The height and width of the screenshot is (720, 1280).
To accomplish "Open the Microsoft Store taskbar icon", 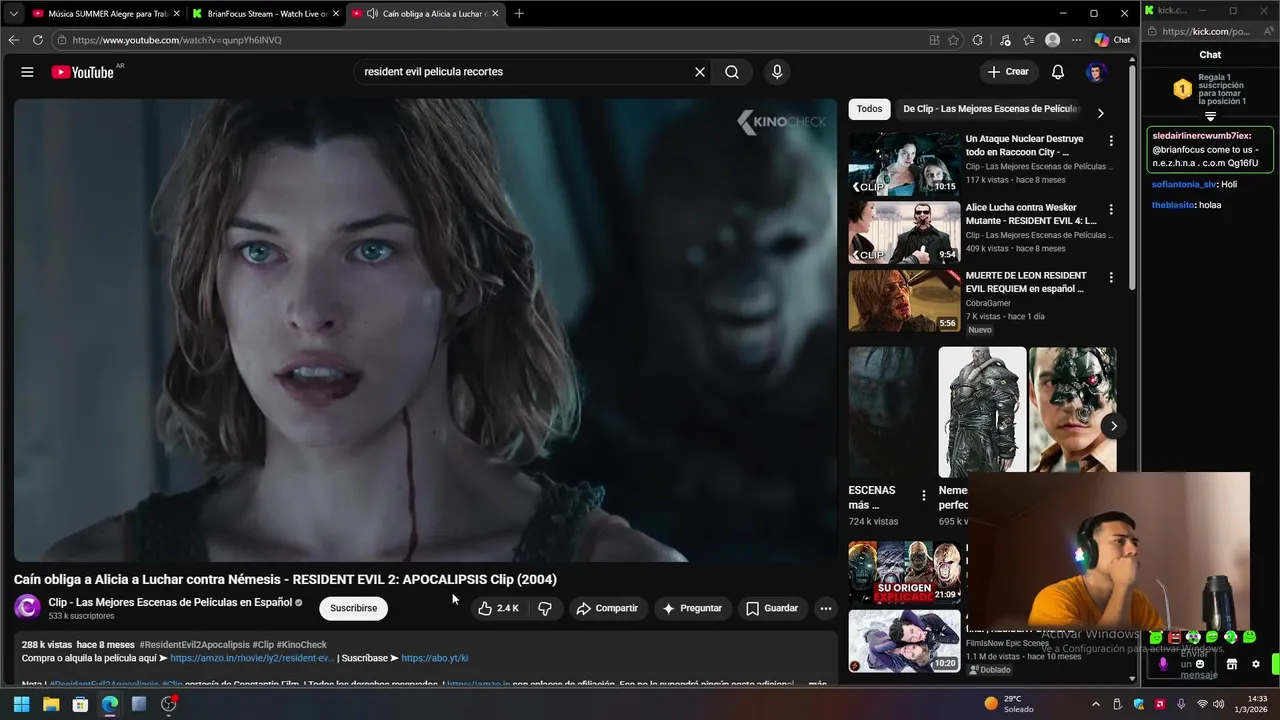I will (x=80, y=704).
